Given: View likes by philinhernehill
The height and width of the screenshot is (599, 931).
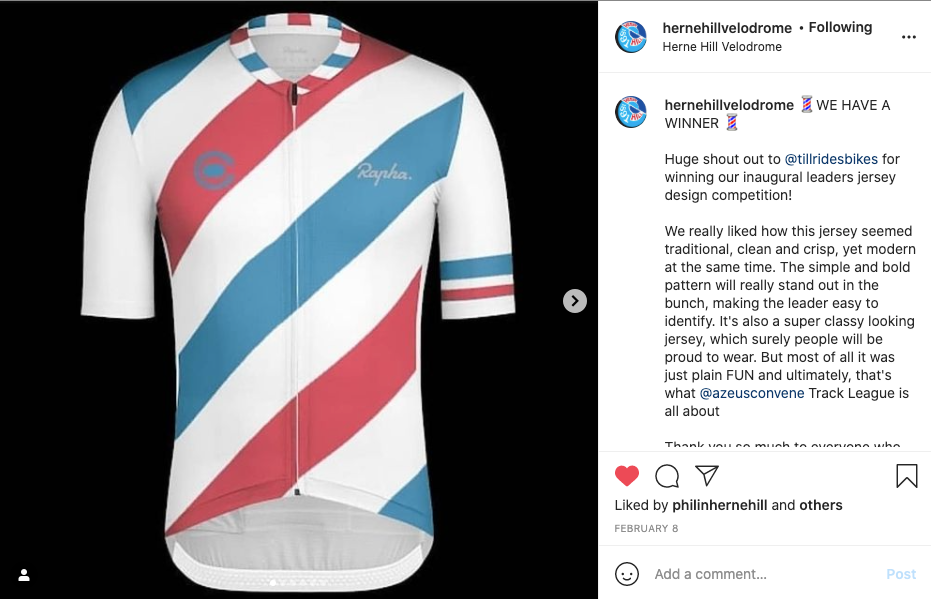Looking at the screenshot, I should (x=720, y=505).
